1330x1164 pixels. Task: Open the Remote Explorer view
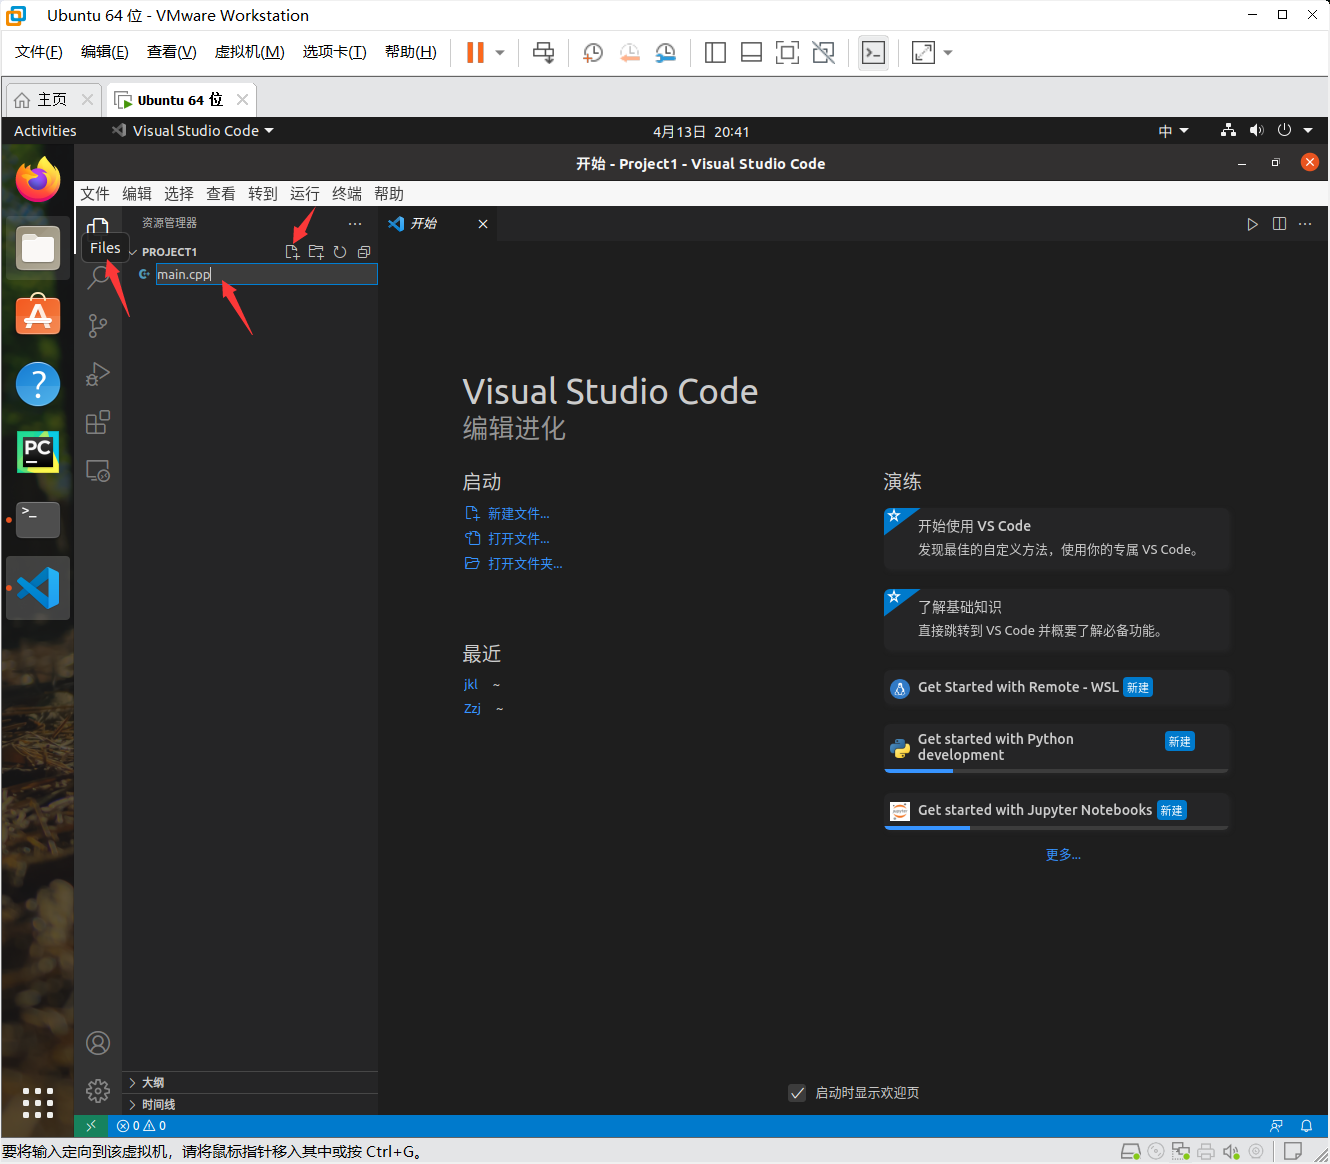point(98,470)
